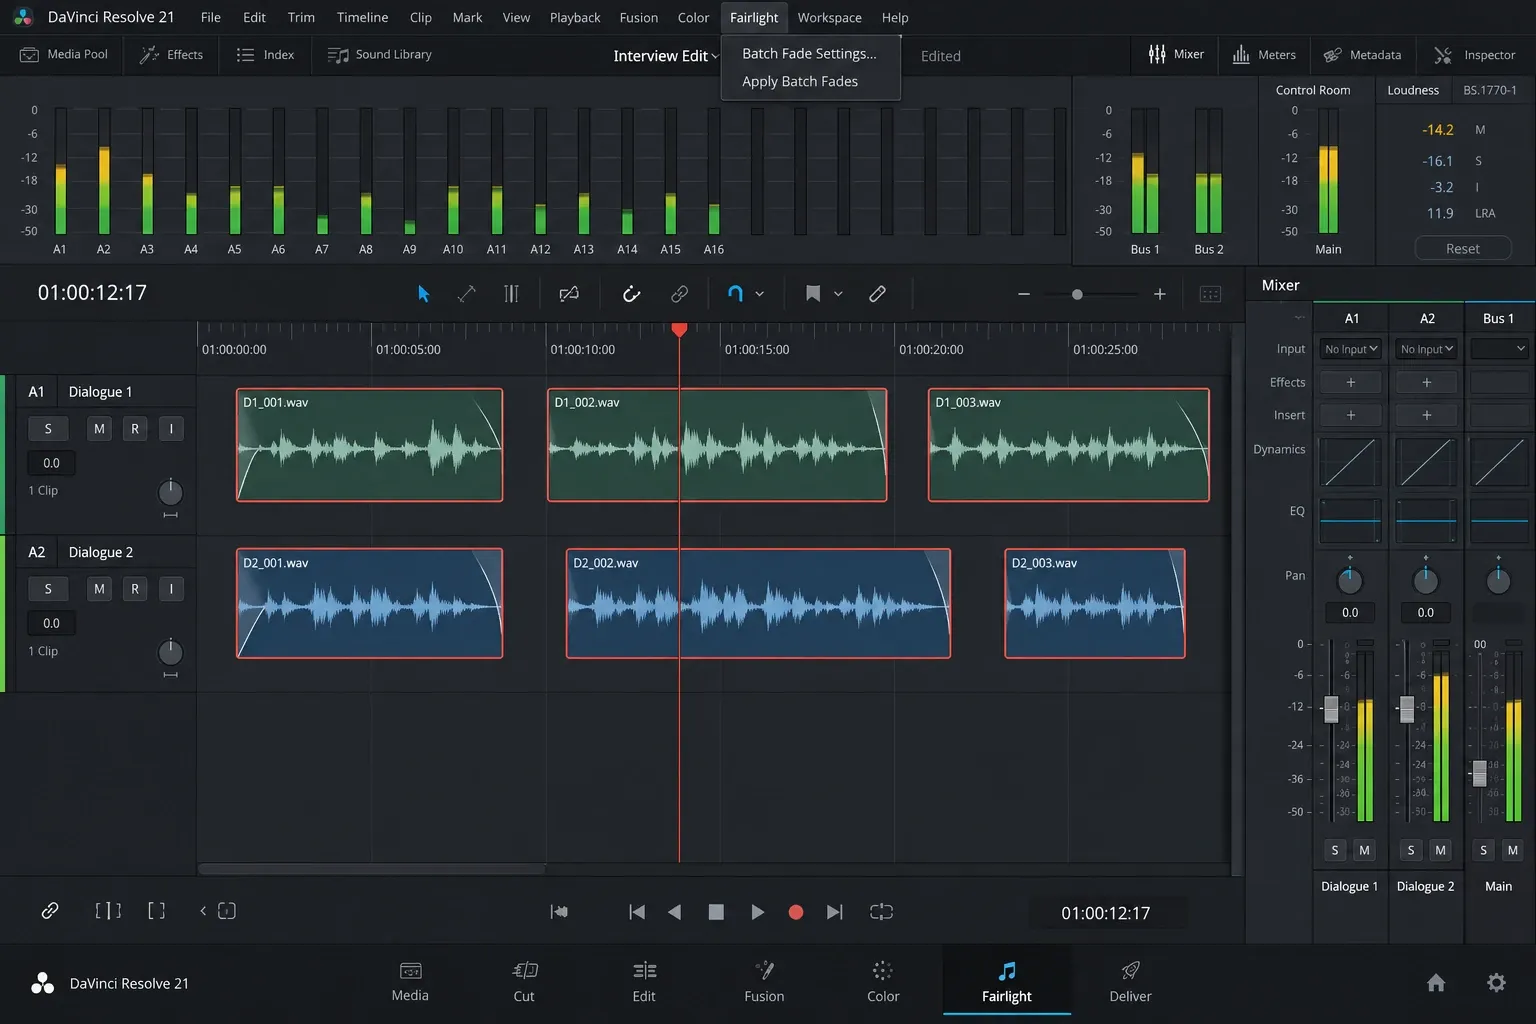Select the D2_002.wav clip
This screenshot has height=1024, width=1536.
(x=758, y=603)
